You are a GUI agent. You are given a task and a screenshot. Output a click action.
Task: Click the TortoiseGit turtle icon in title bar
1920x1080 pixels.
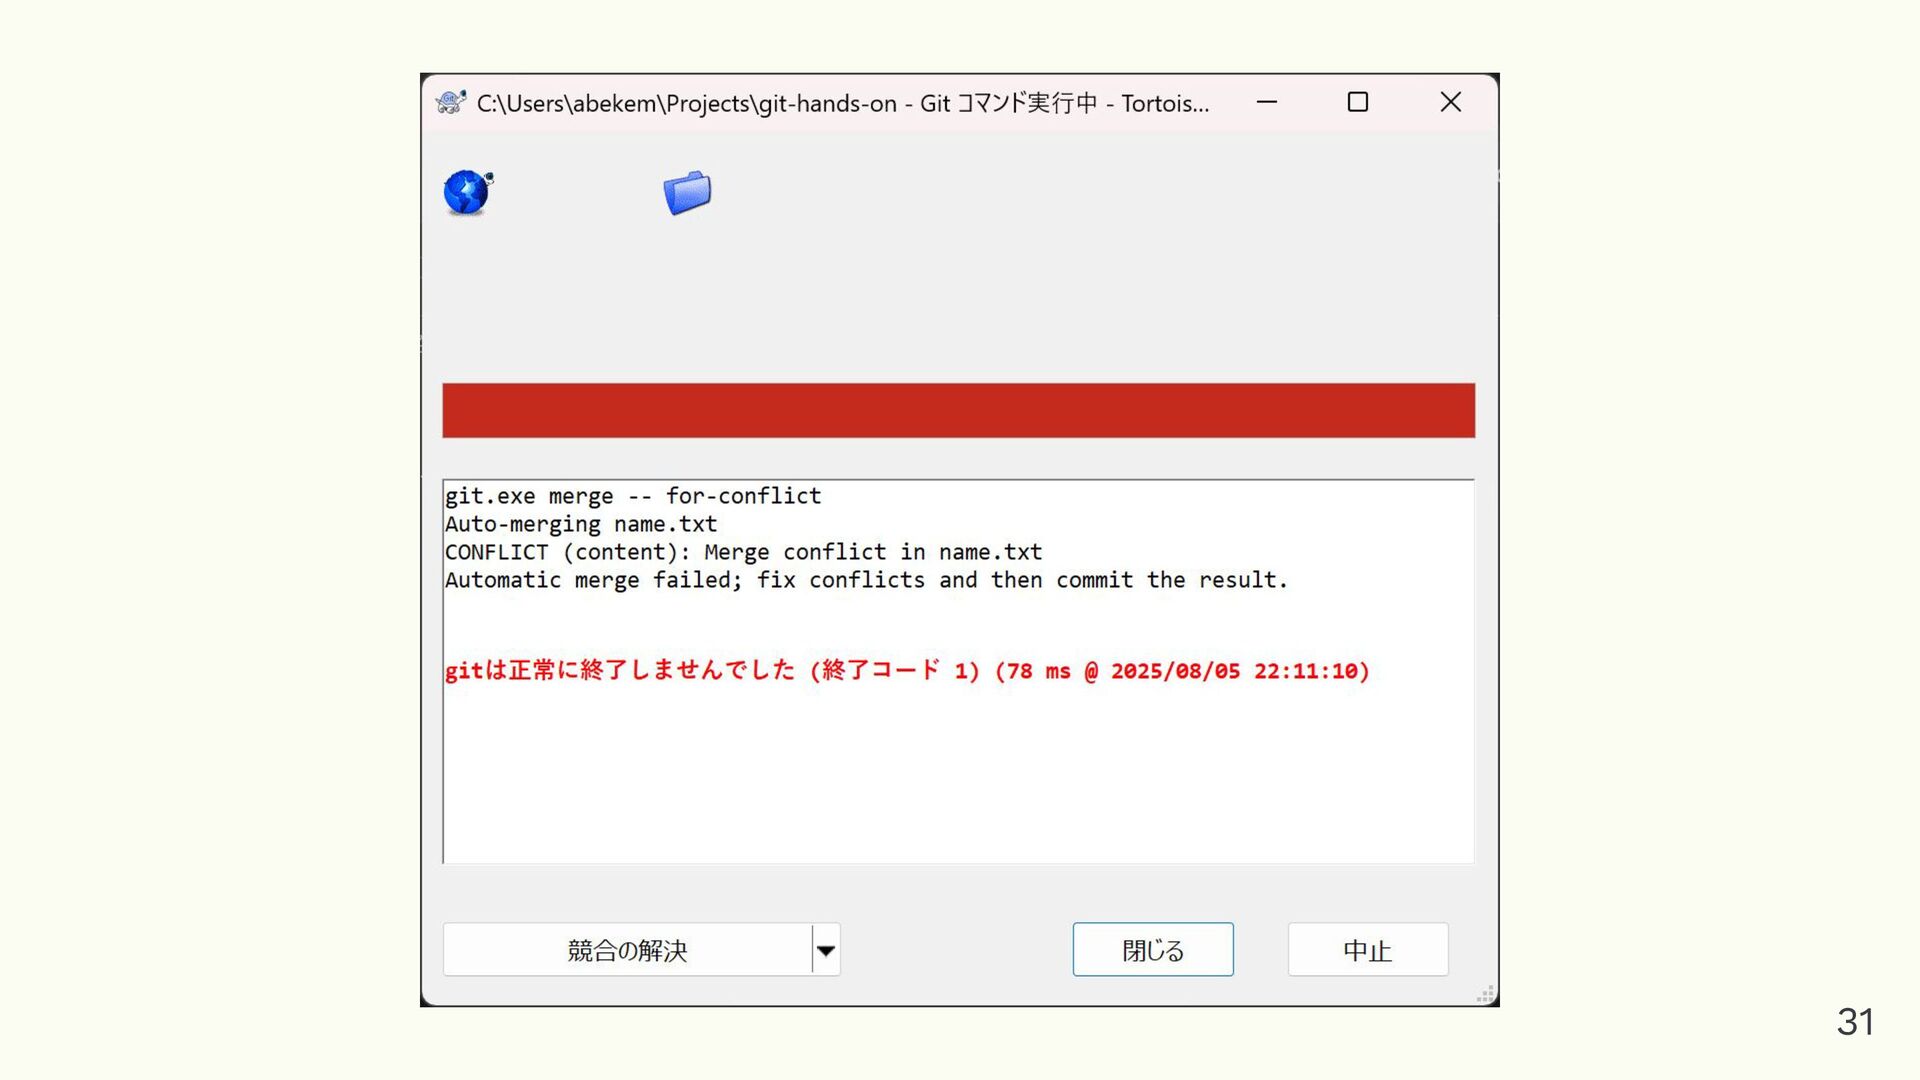point(451,102)
